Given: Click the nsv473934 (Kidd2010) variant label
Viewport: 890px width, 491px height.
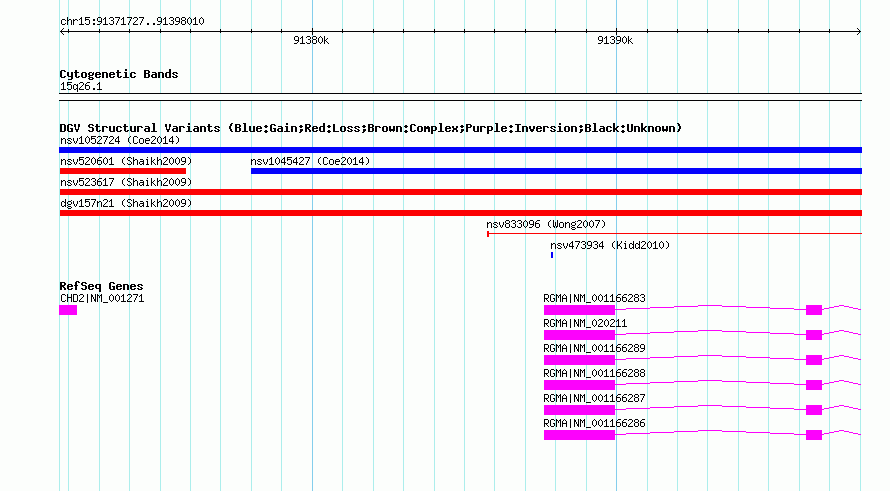Looking at the screenshot, I should coord(610,245).
